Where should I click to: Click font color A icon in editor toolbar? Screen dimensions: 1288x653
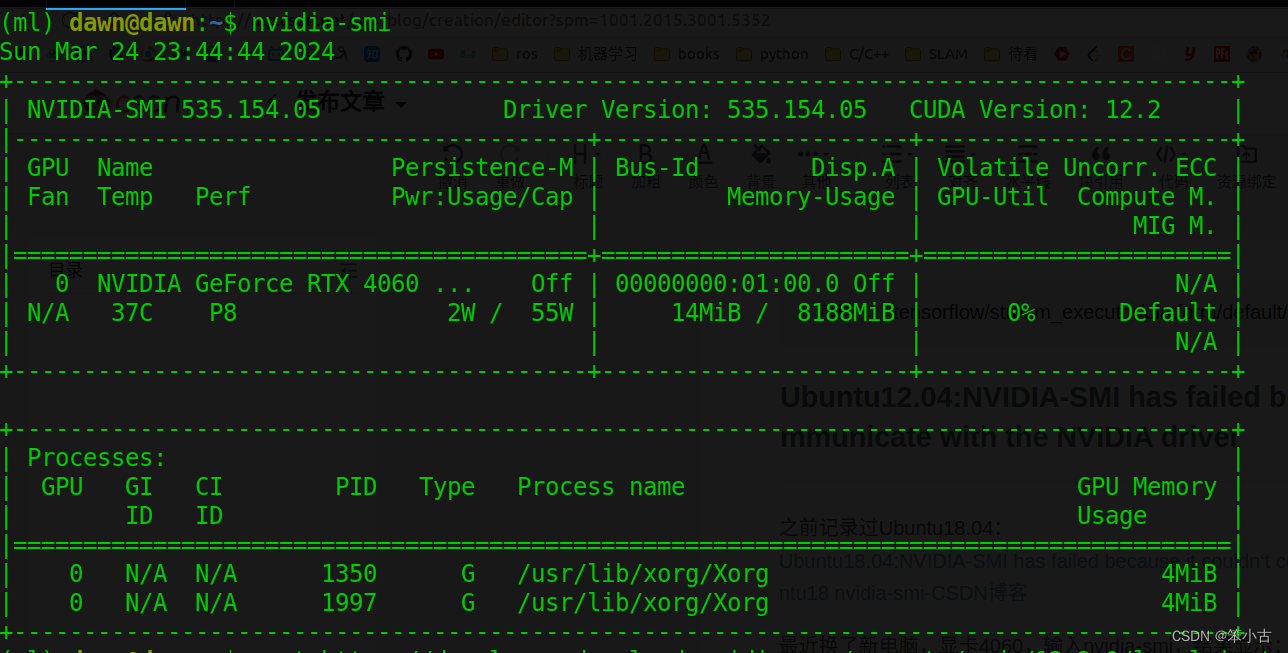[704, 155]
